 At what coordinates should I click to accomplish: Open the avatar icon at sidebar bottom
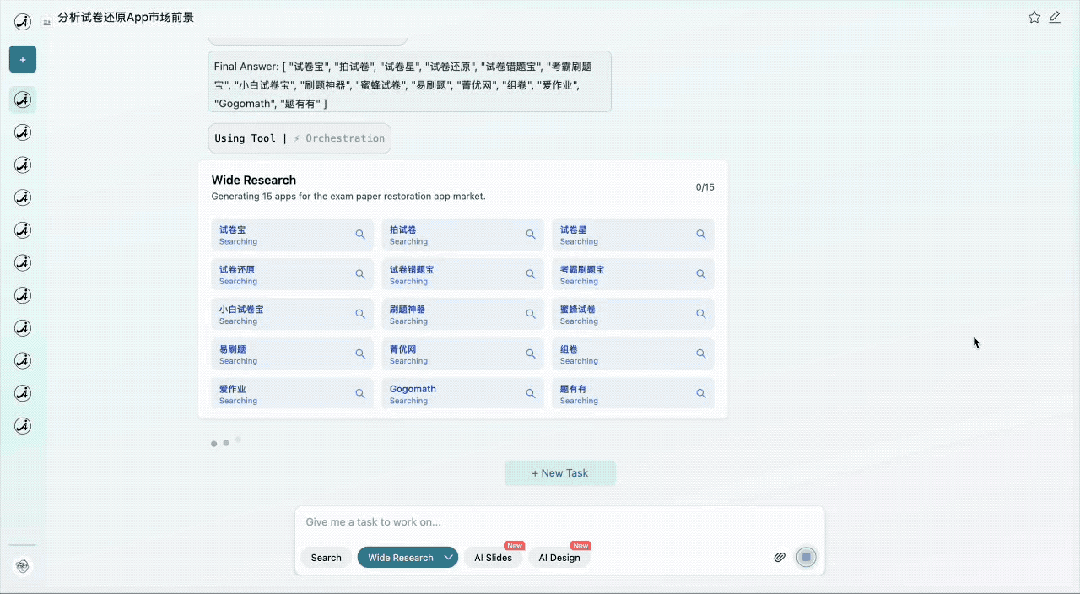click(x=22, y=566)
